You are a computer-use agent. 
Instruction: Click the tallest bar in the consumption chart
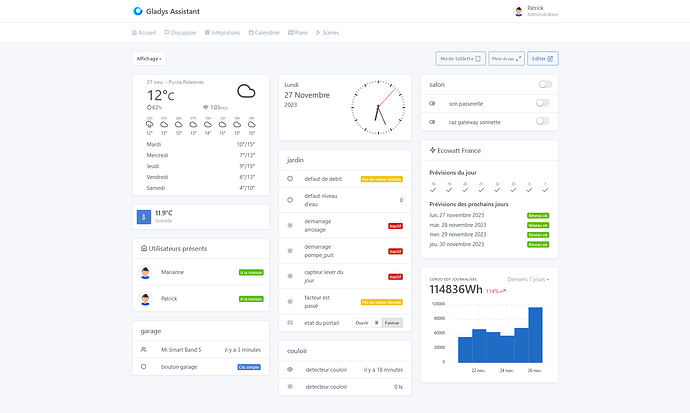coord(536,334)
